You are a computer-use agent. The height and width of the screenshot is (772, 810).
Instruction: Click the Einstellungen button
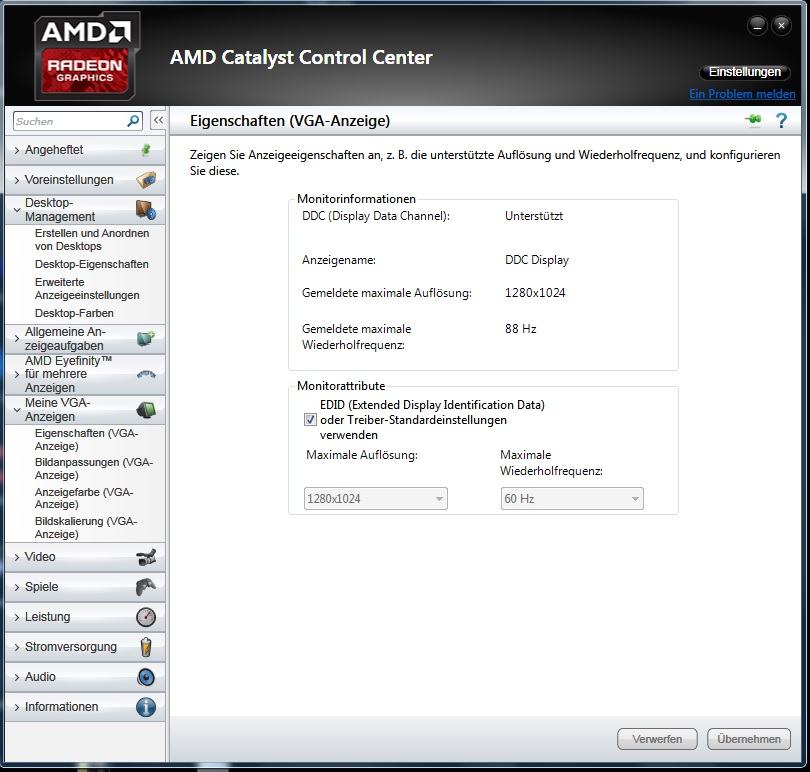click(x=744, y=72)
